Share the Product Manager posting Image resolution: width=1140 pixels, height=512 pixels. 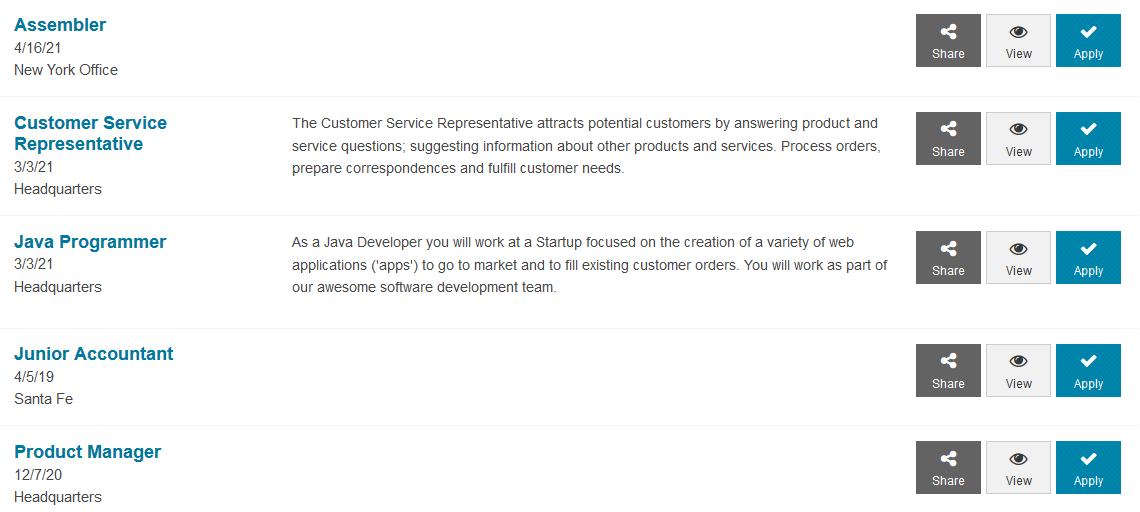point(948,468)
